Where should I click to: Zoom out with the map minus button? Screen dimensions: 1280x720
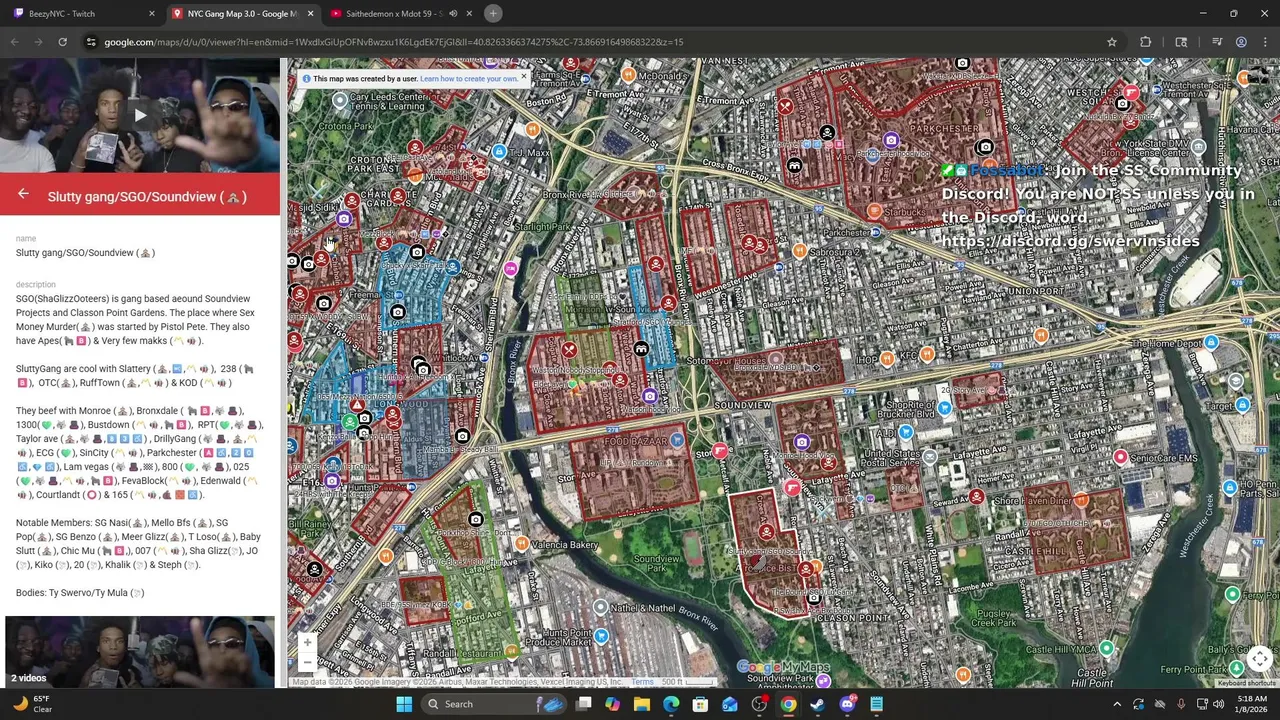point(308,661)
